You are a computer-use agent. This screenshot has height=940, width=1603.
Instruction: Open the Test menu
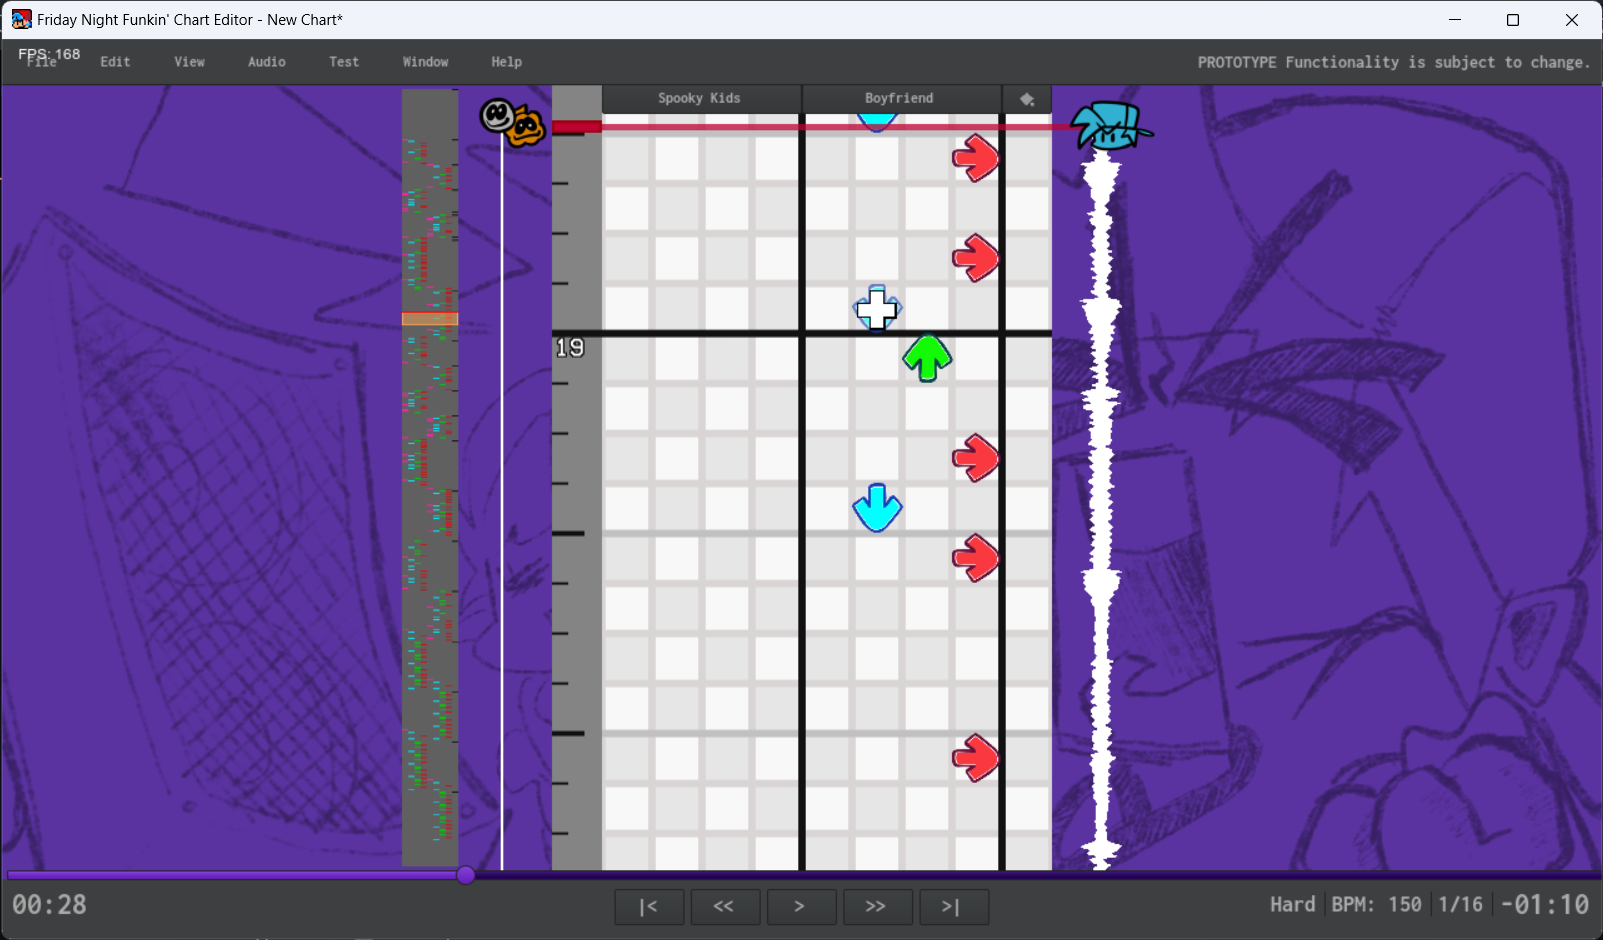[x=344, y=62]
